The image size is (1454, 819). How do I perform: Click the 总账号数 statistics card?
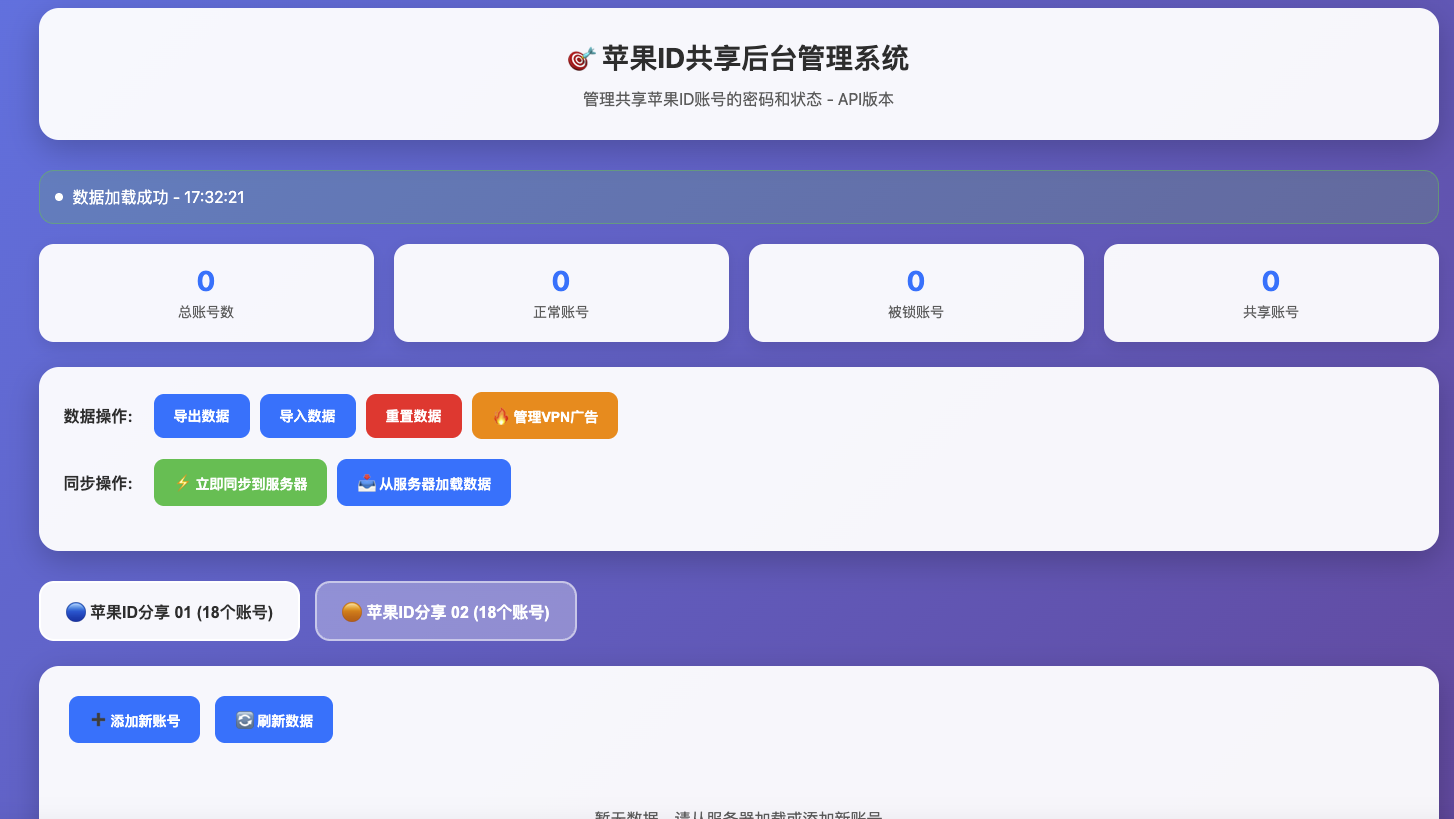pyautogui.click(x=206, y=292)
